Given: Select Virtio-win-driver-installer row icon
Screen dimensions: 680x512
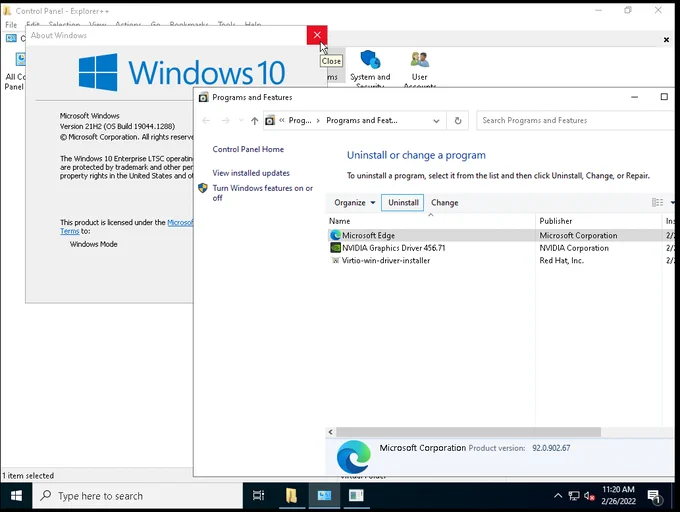Looking at the screenshot, I should (335, 261).
